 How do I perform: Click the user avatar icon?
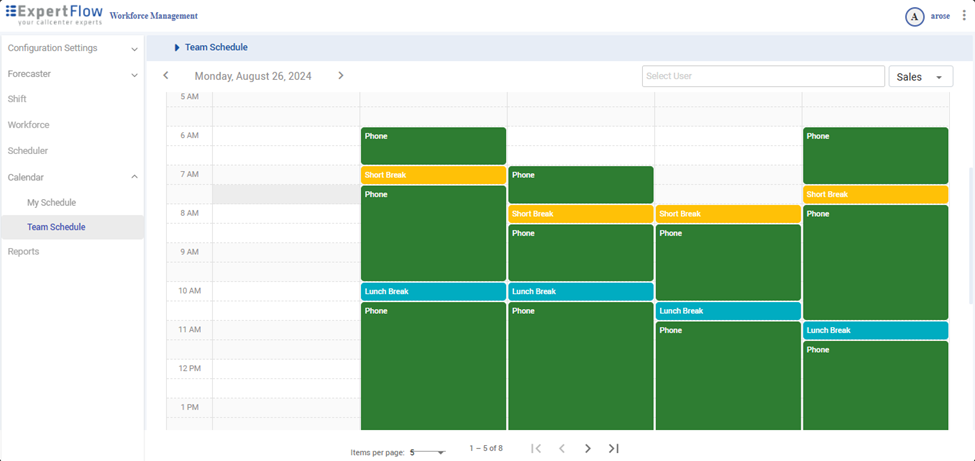914,17
